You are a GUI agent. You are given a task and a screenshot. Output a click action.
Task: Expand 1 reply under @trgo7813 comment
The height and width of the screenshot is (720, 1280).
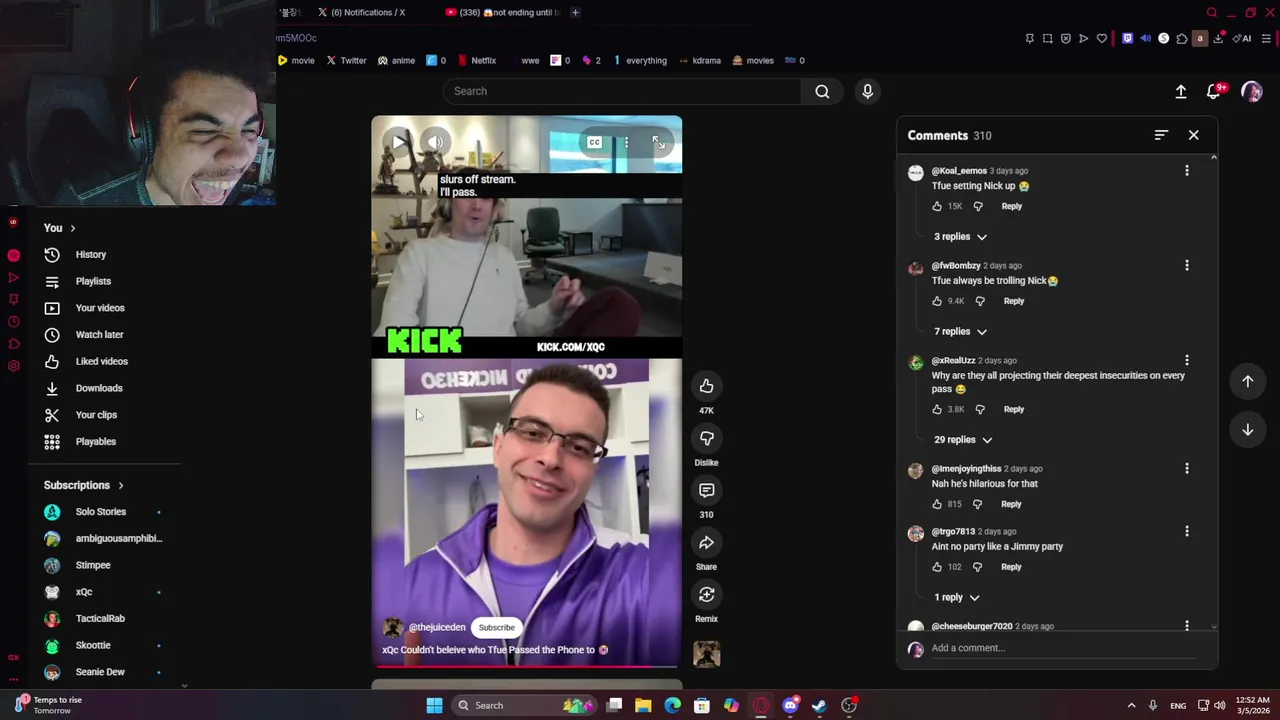956,597
